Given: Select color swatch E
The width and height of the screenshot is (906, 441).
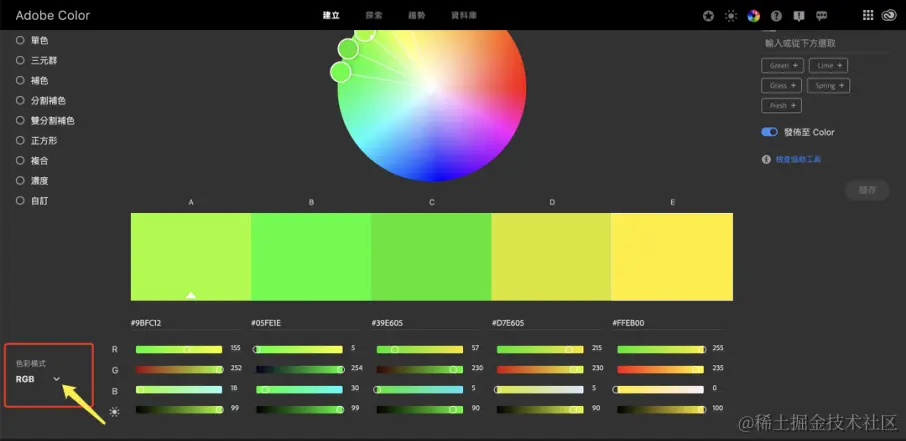Looking at the screenshot, I should (672, 257).
